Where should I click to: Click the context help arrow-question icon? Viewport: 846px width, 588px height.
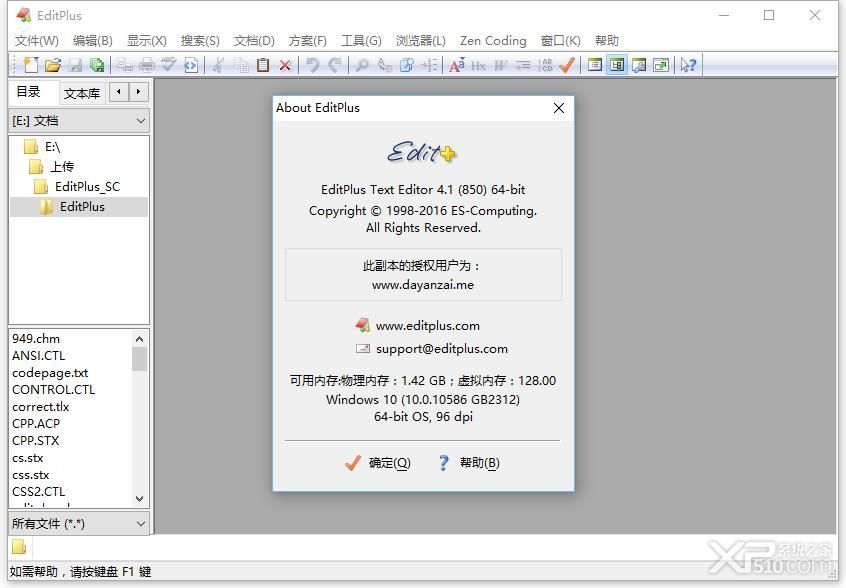click(688, 65)
